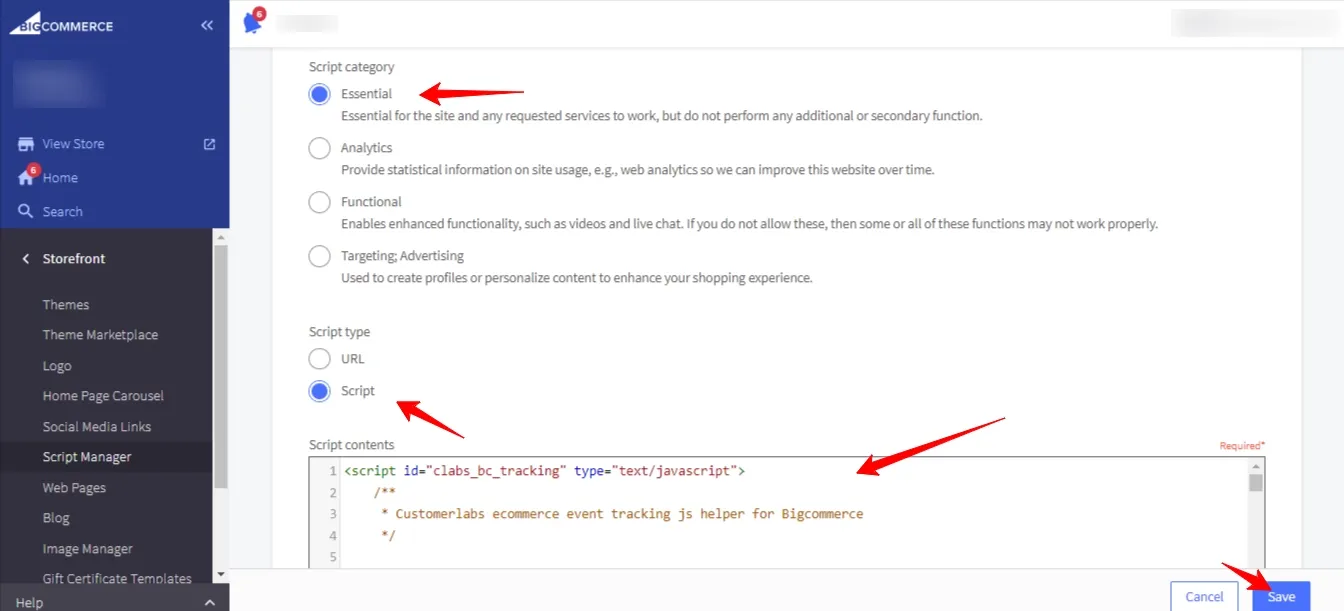Go to Home in sidebar
The height and width of the screenshot is (611, 1344).
click(x=60, y=178)
